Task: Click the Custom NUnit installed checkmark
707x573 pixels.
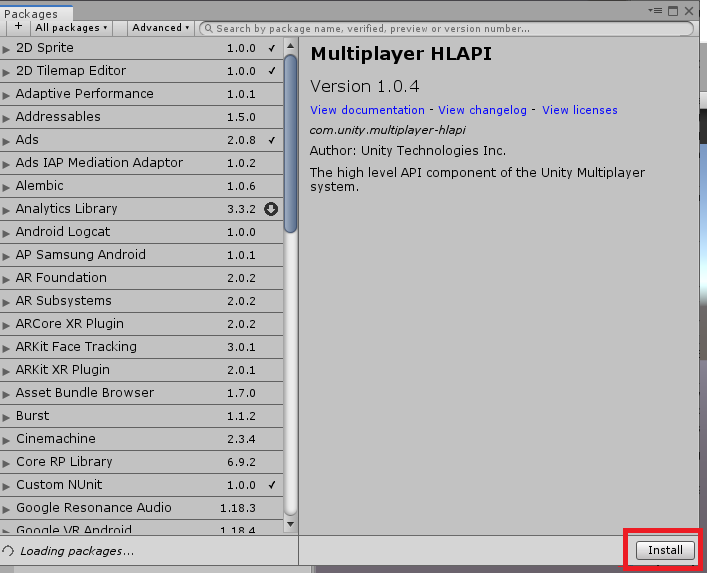Action: coord(272,485)
